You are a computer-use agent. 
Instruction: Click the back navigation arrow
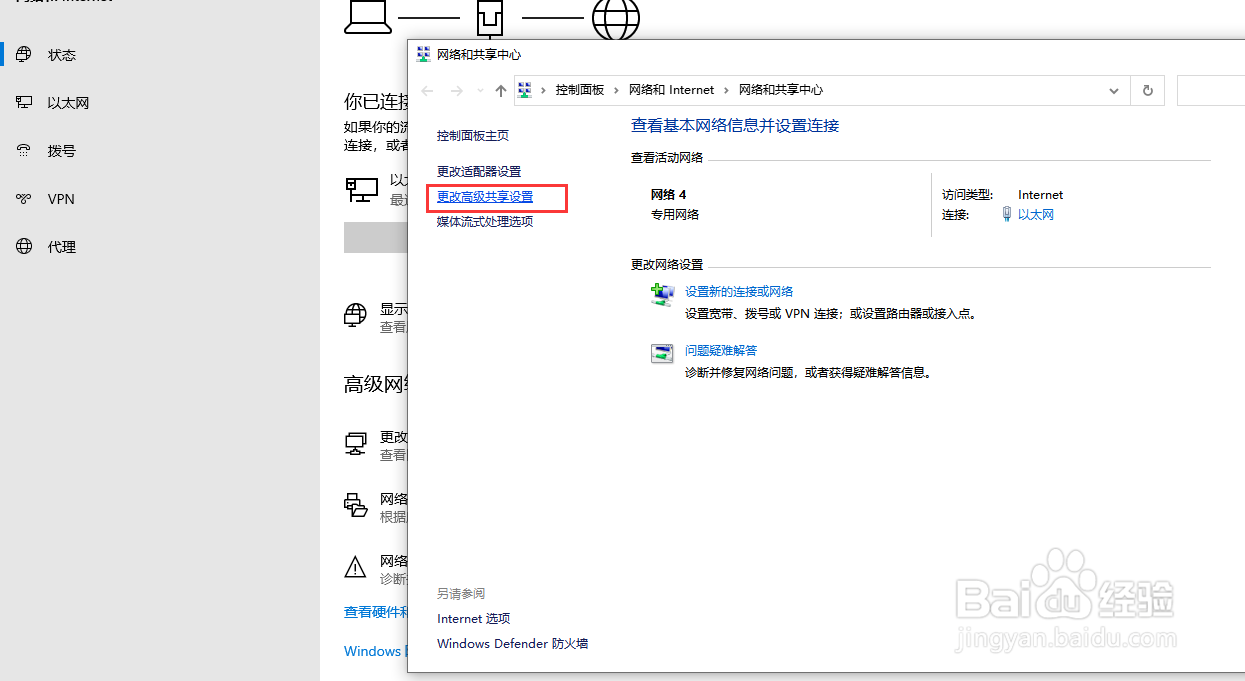(427, 90)
